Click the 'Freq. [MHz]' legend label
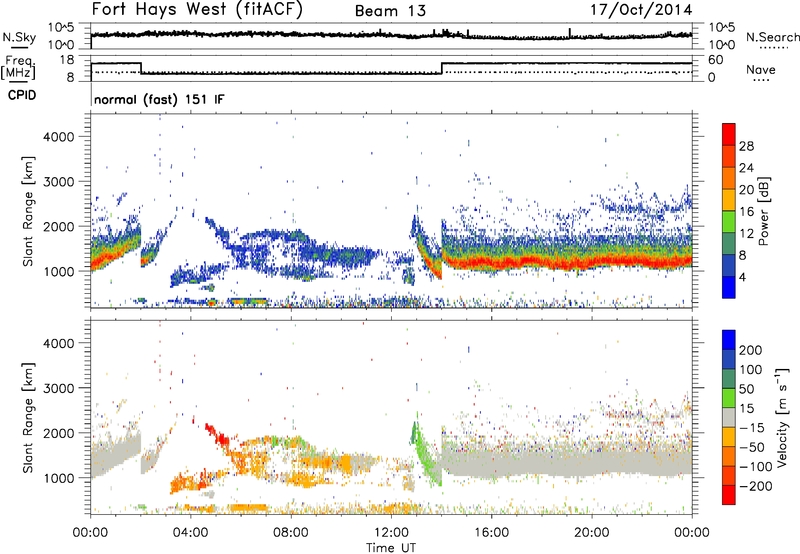Screen dimensions: 800x554 18,68
